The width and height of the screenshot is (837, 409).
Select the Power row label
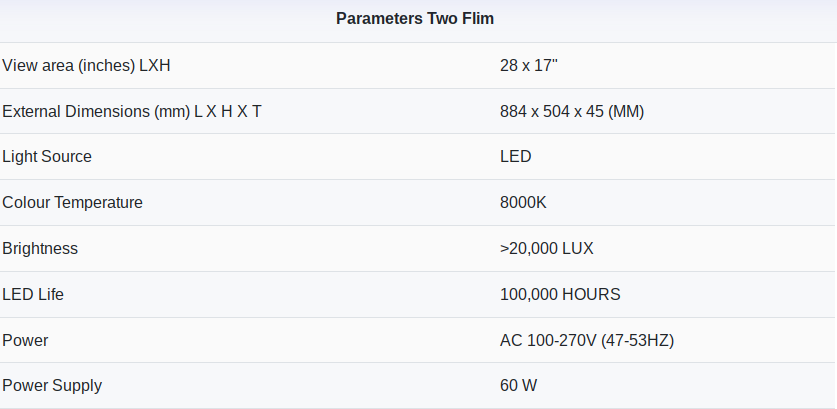tap(25, 341)
